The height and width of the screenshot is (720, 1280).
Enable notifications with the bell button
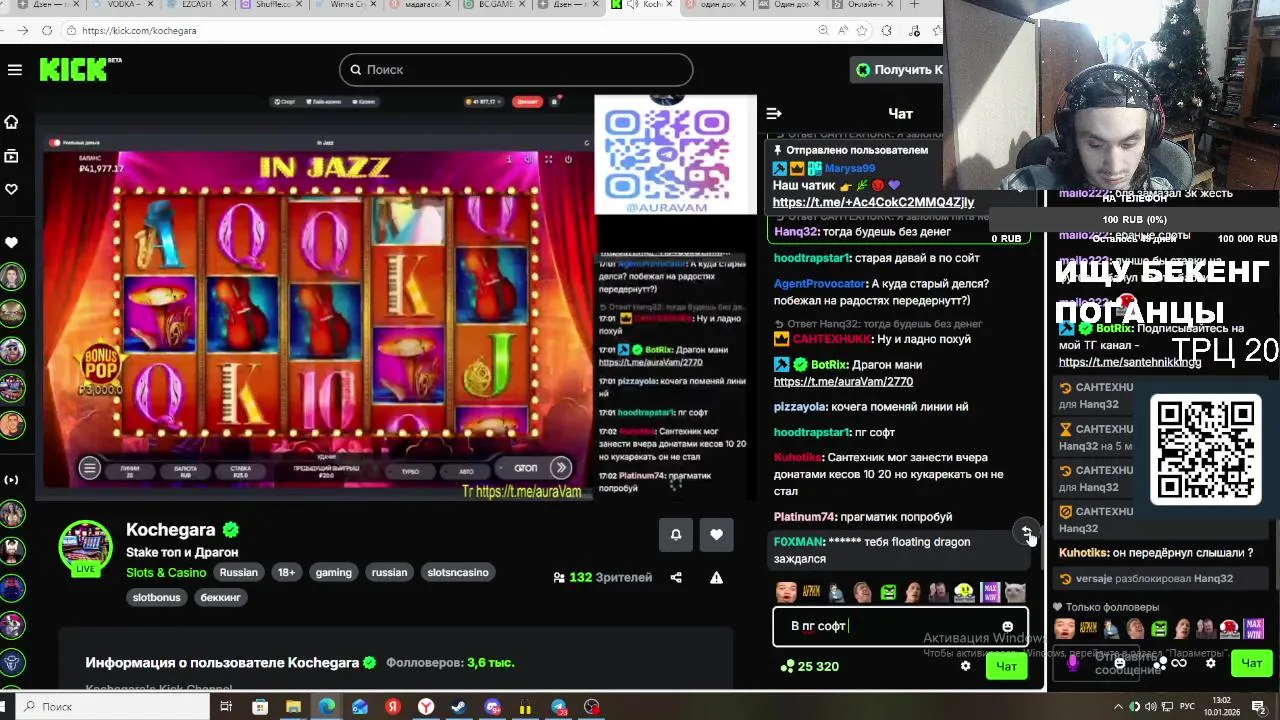676,535
